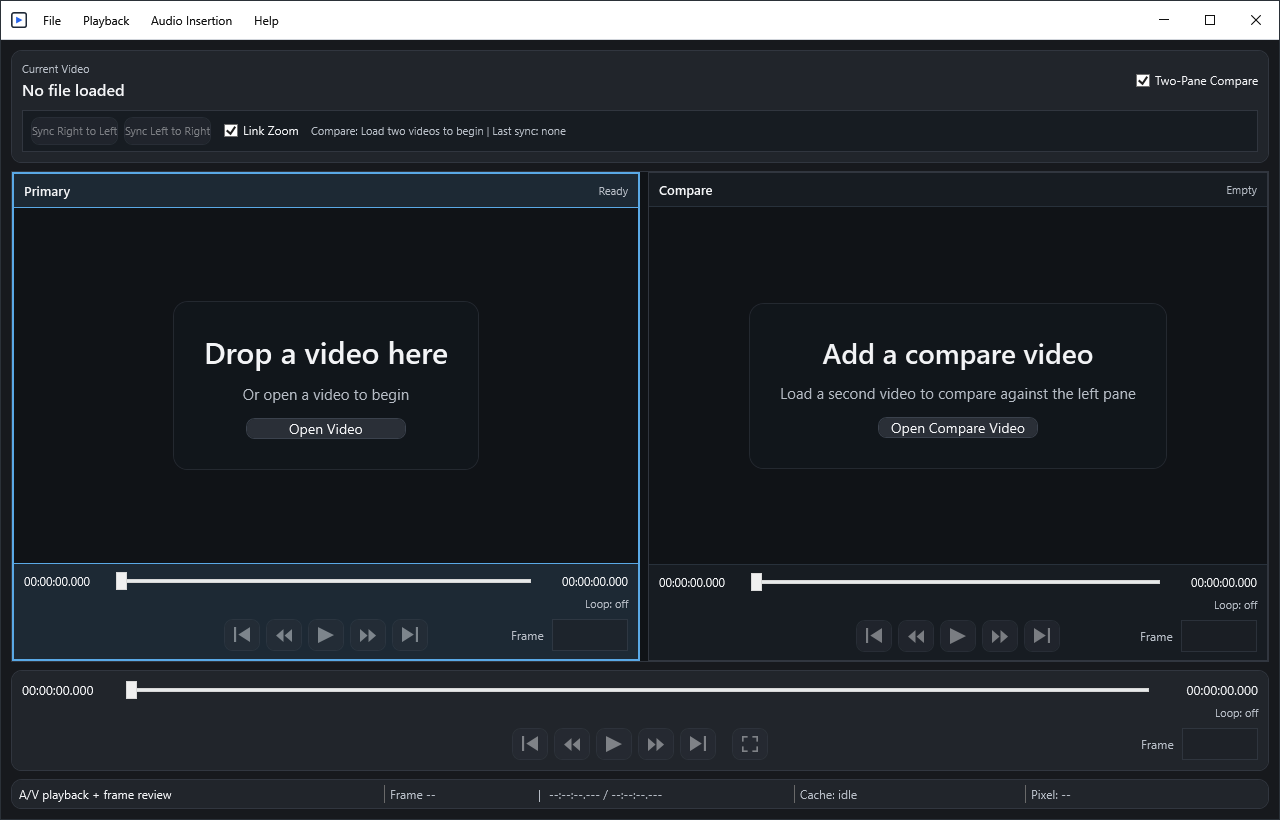Open the Help menu
This screenshot has height=820, width=1280.
point(266,20)
